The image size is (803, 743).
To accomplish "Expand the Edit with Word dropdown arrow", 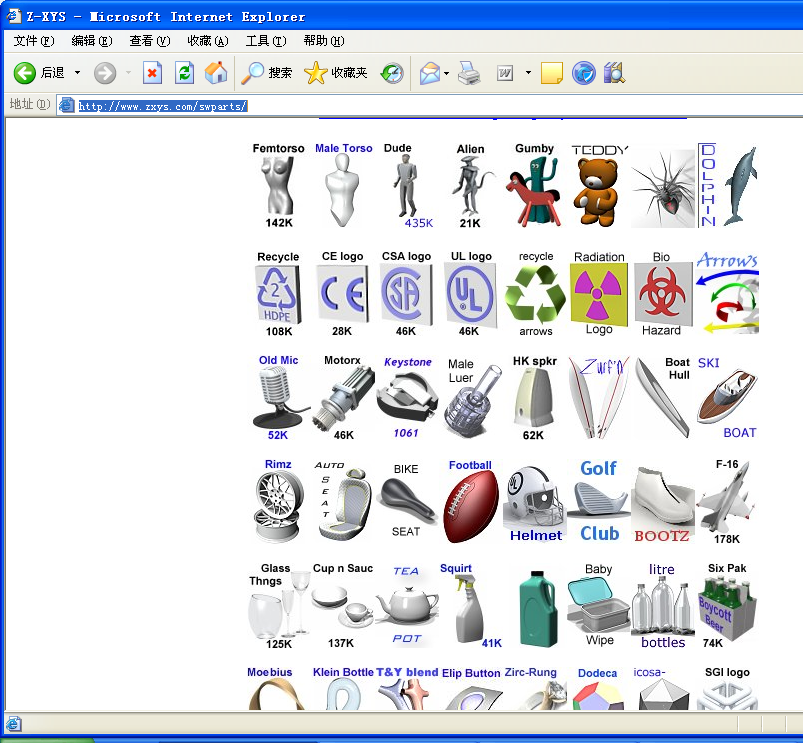I will pos(528,73).
